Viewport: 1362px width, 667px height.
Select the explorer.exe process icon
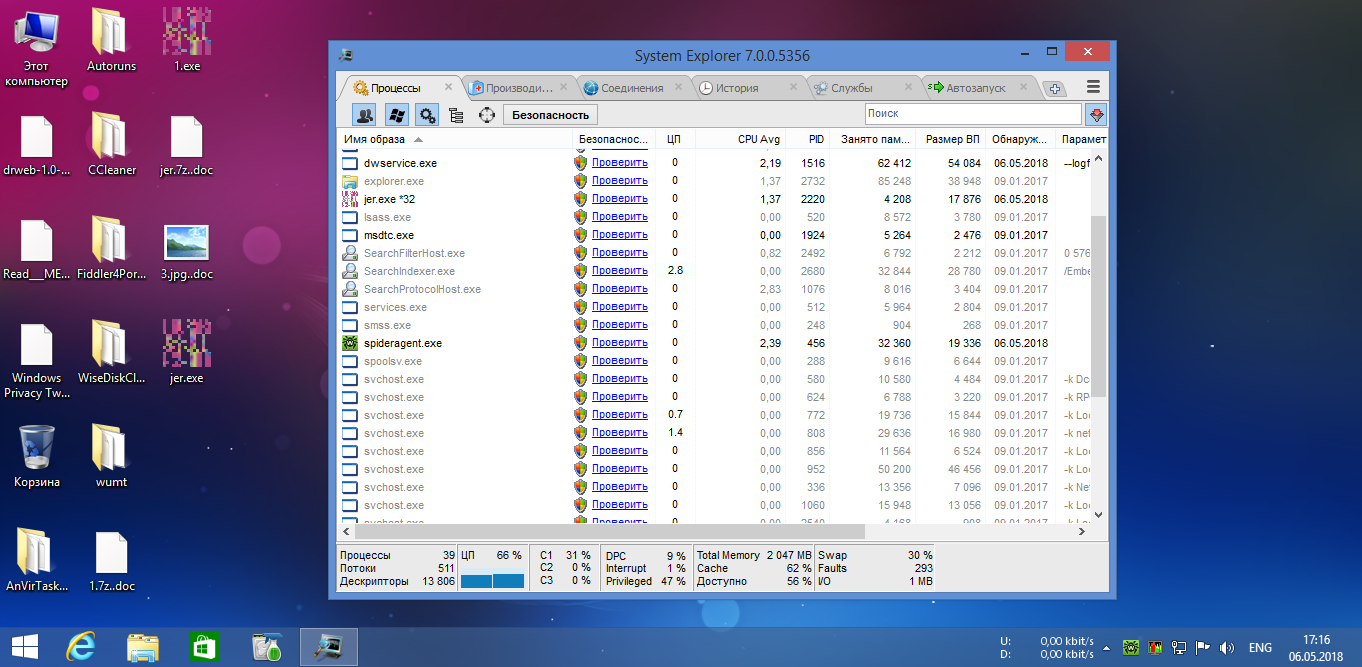(x=350, y=181)
